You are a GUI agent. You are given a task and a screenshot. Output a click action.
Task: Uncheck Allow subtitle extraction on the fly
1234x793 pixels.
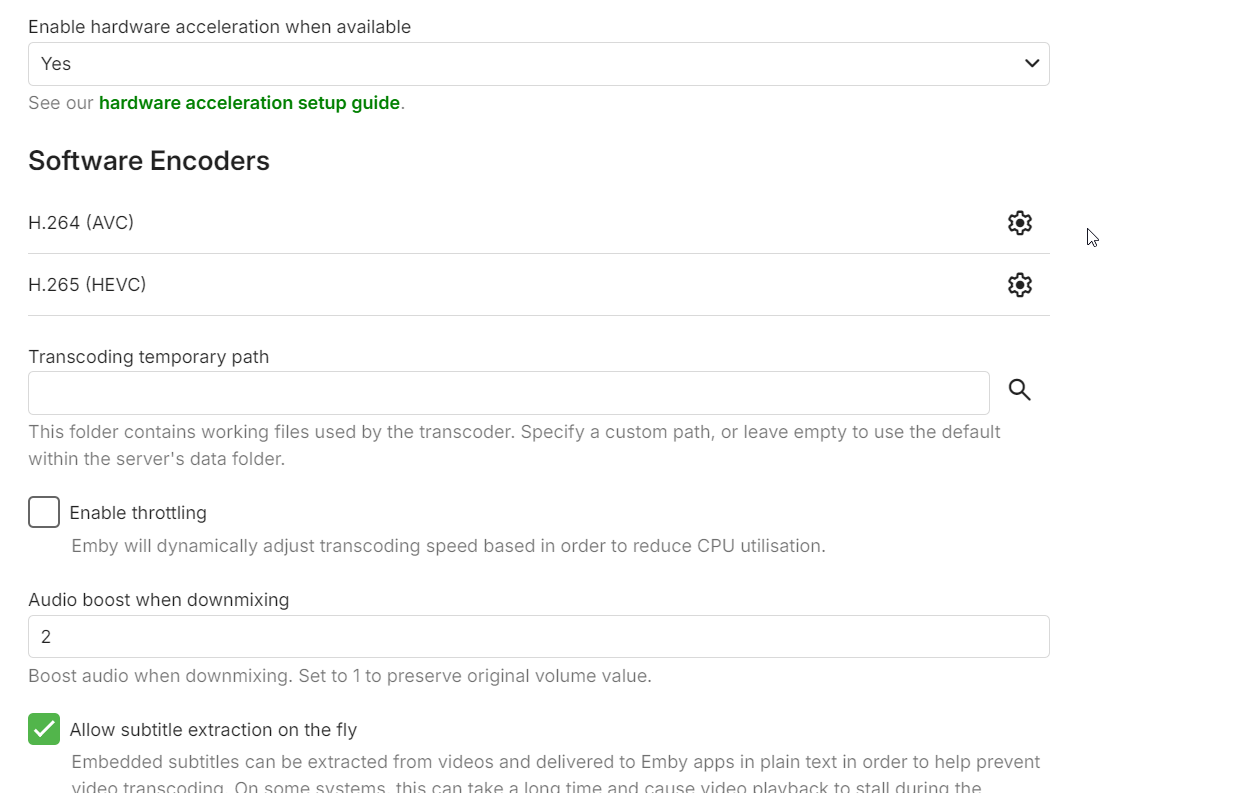coord(44,729)
